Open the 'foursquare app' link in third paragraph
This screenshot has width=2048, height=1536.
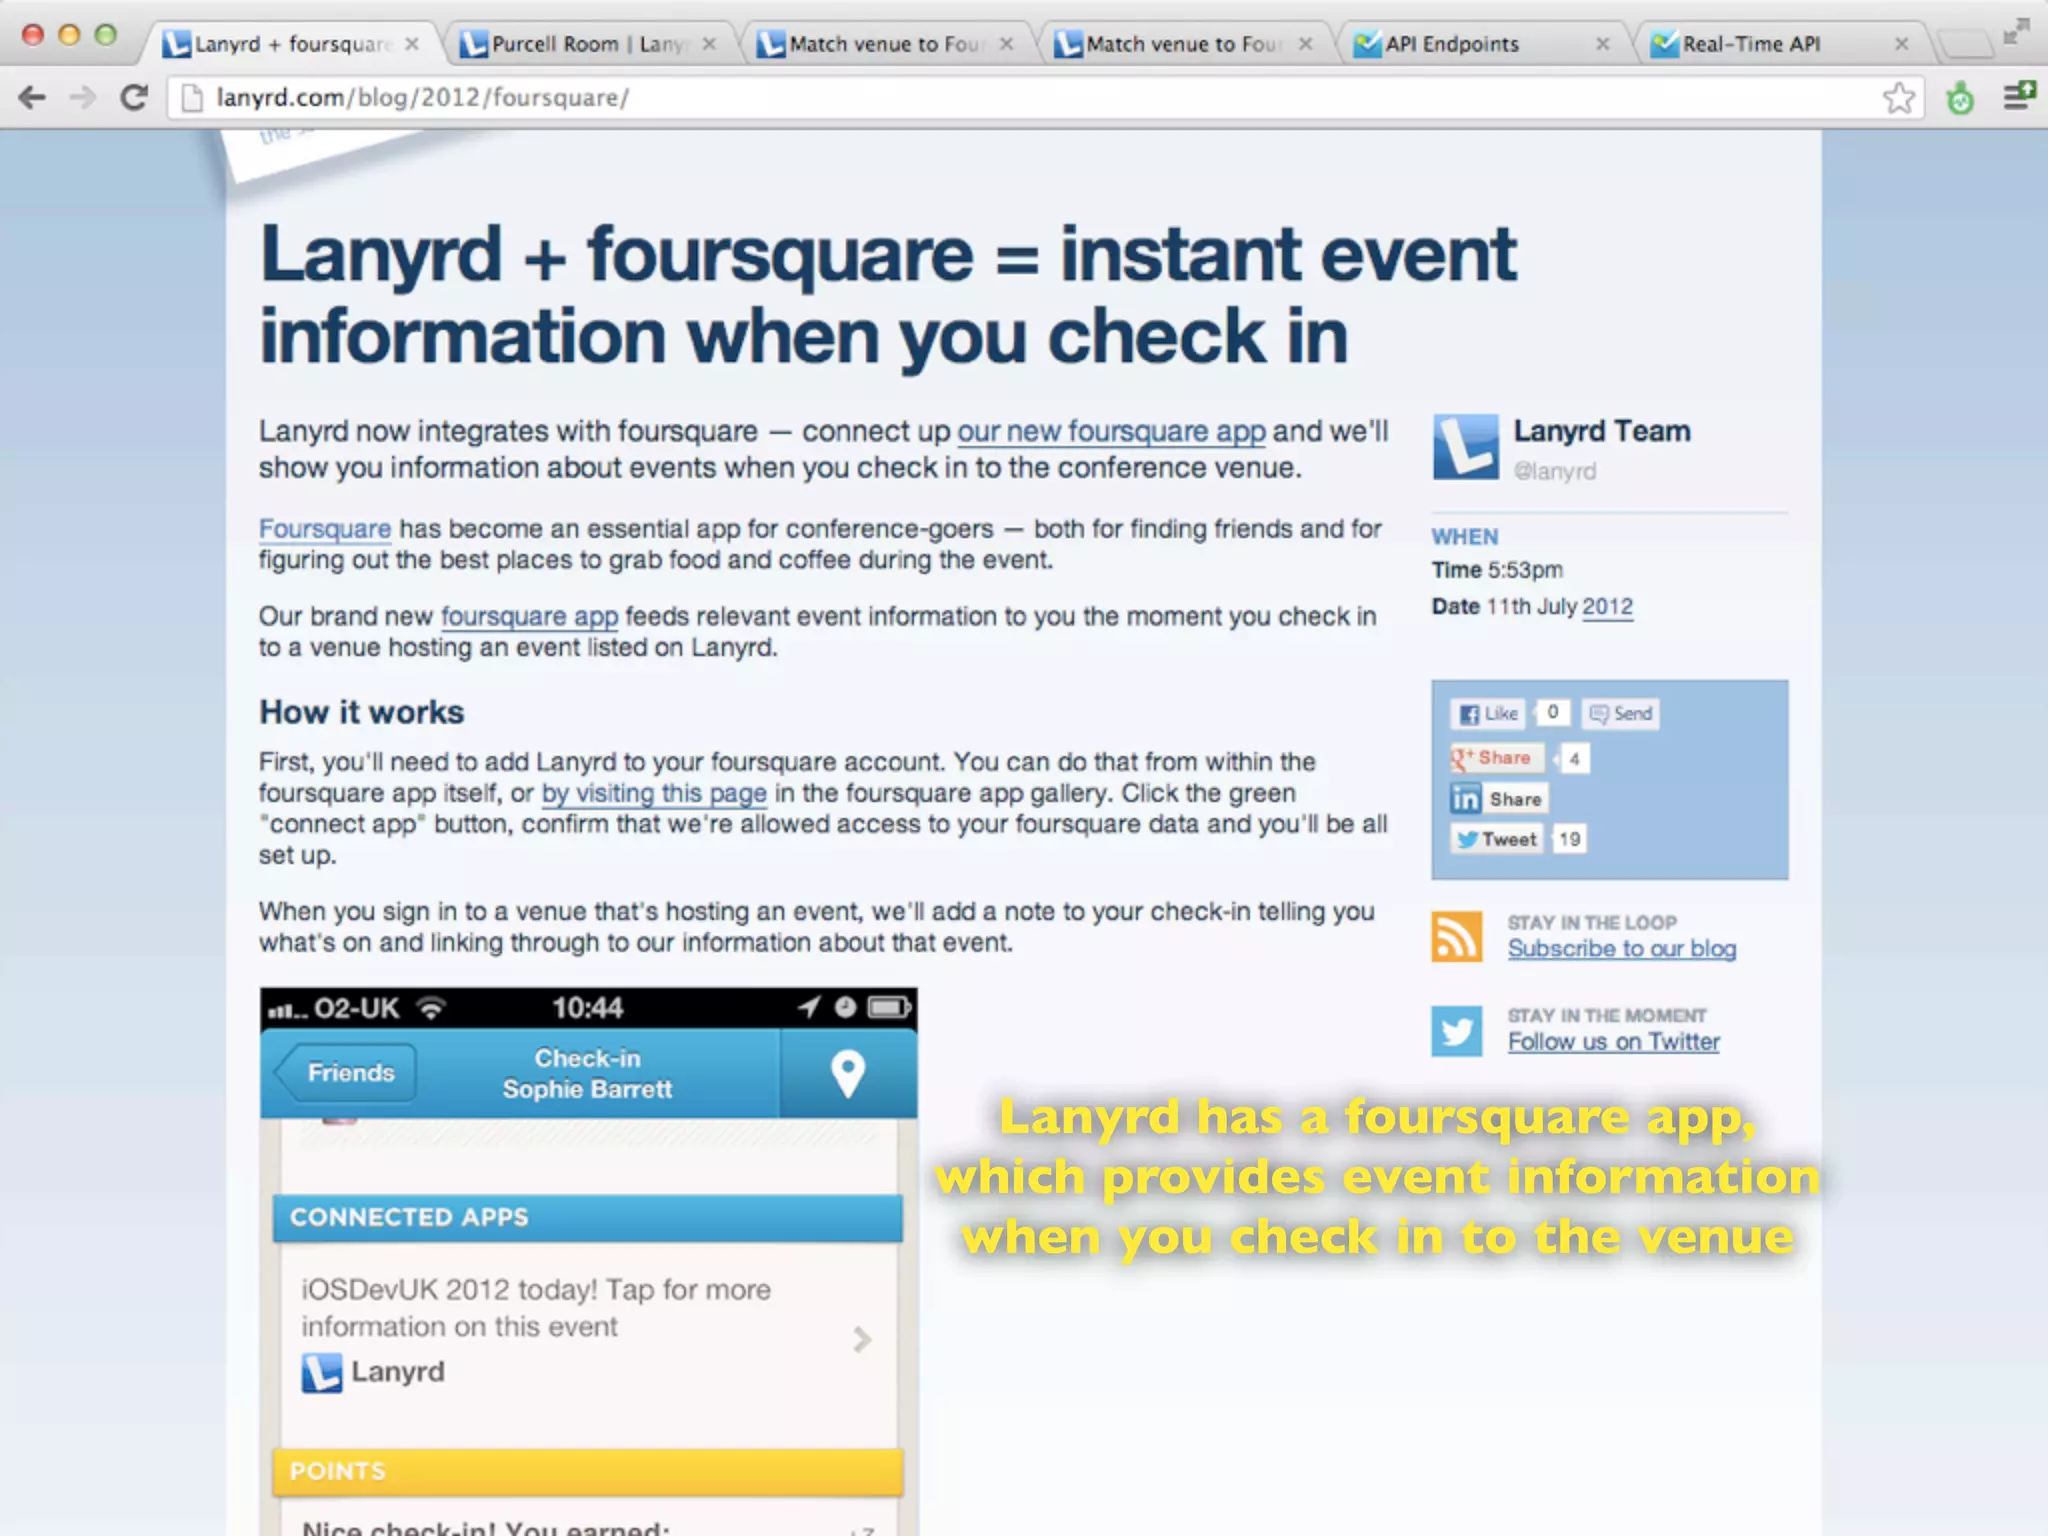(x=529, y=617)
